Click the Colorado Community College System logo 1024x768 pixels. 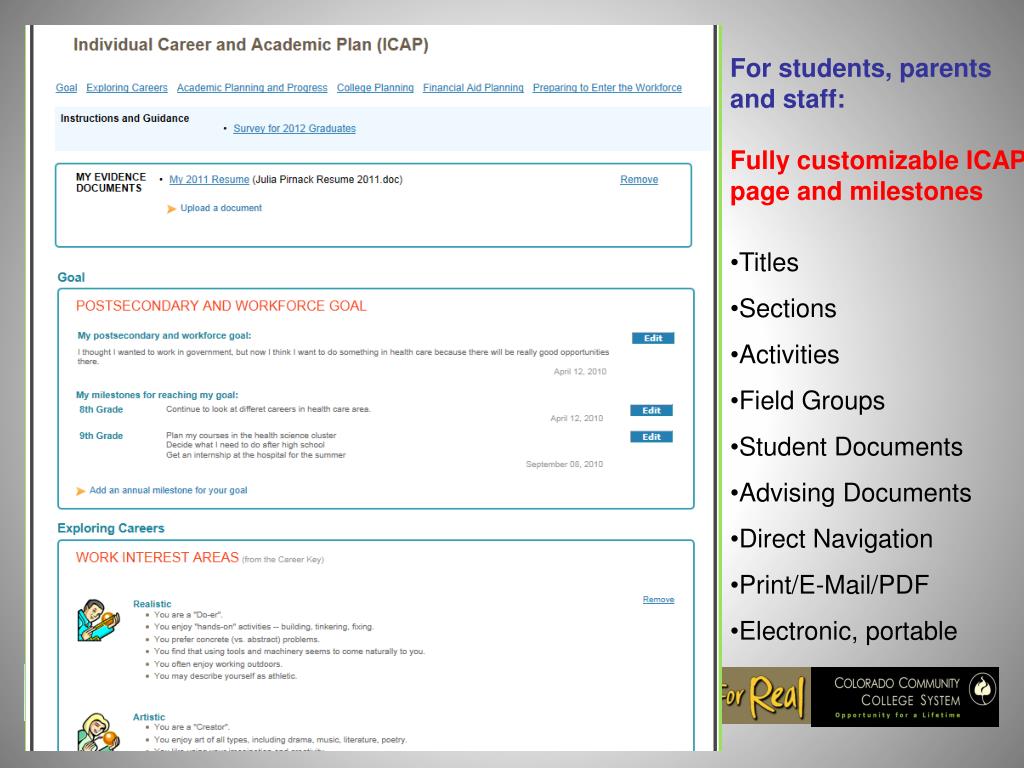(905, 697)
